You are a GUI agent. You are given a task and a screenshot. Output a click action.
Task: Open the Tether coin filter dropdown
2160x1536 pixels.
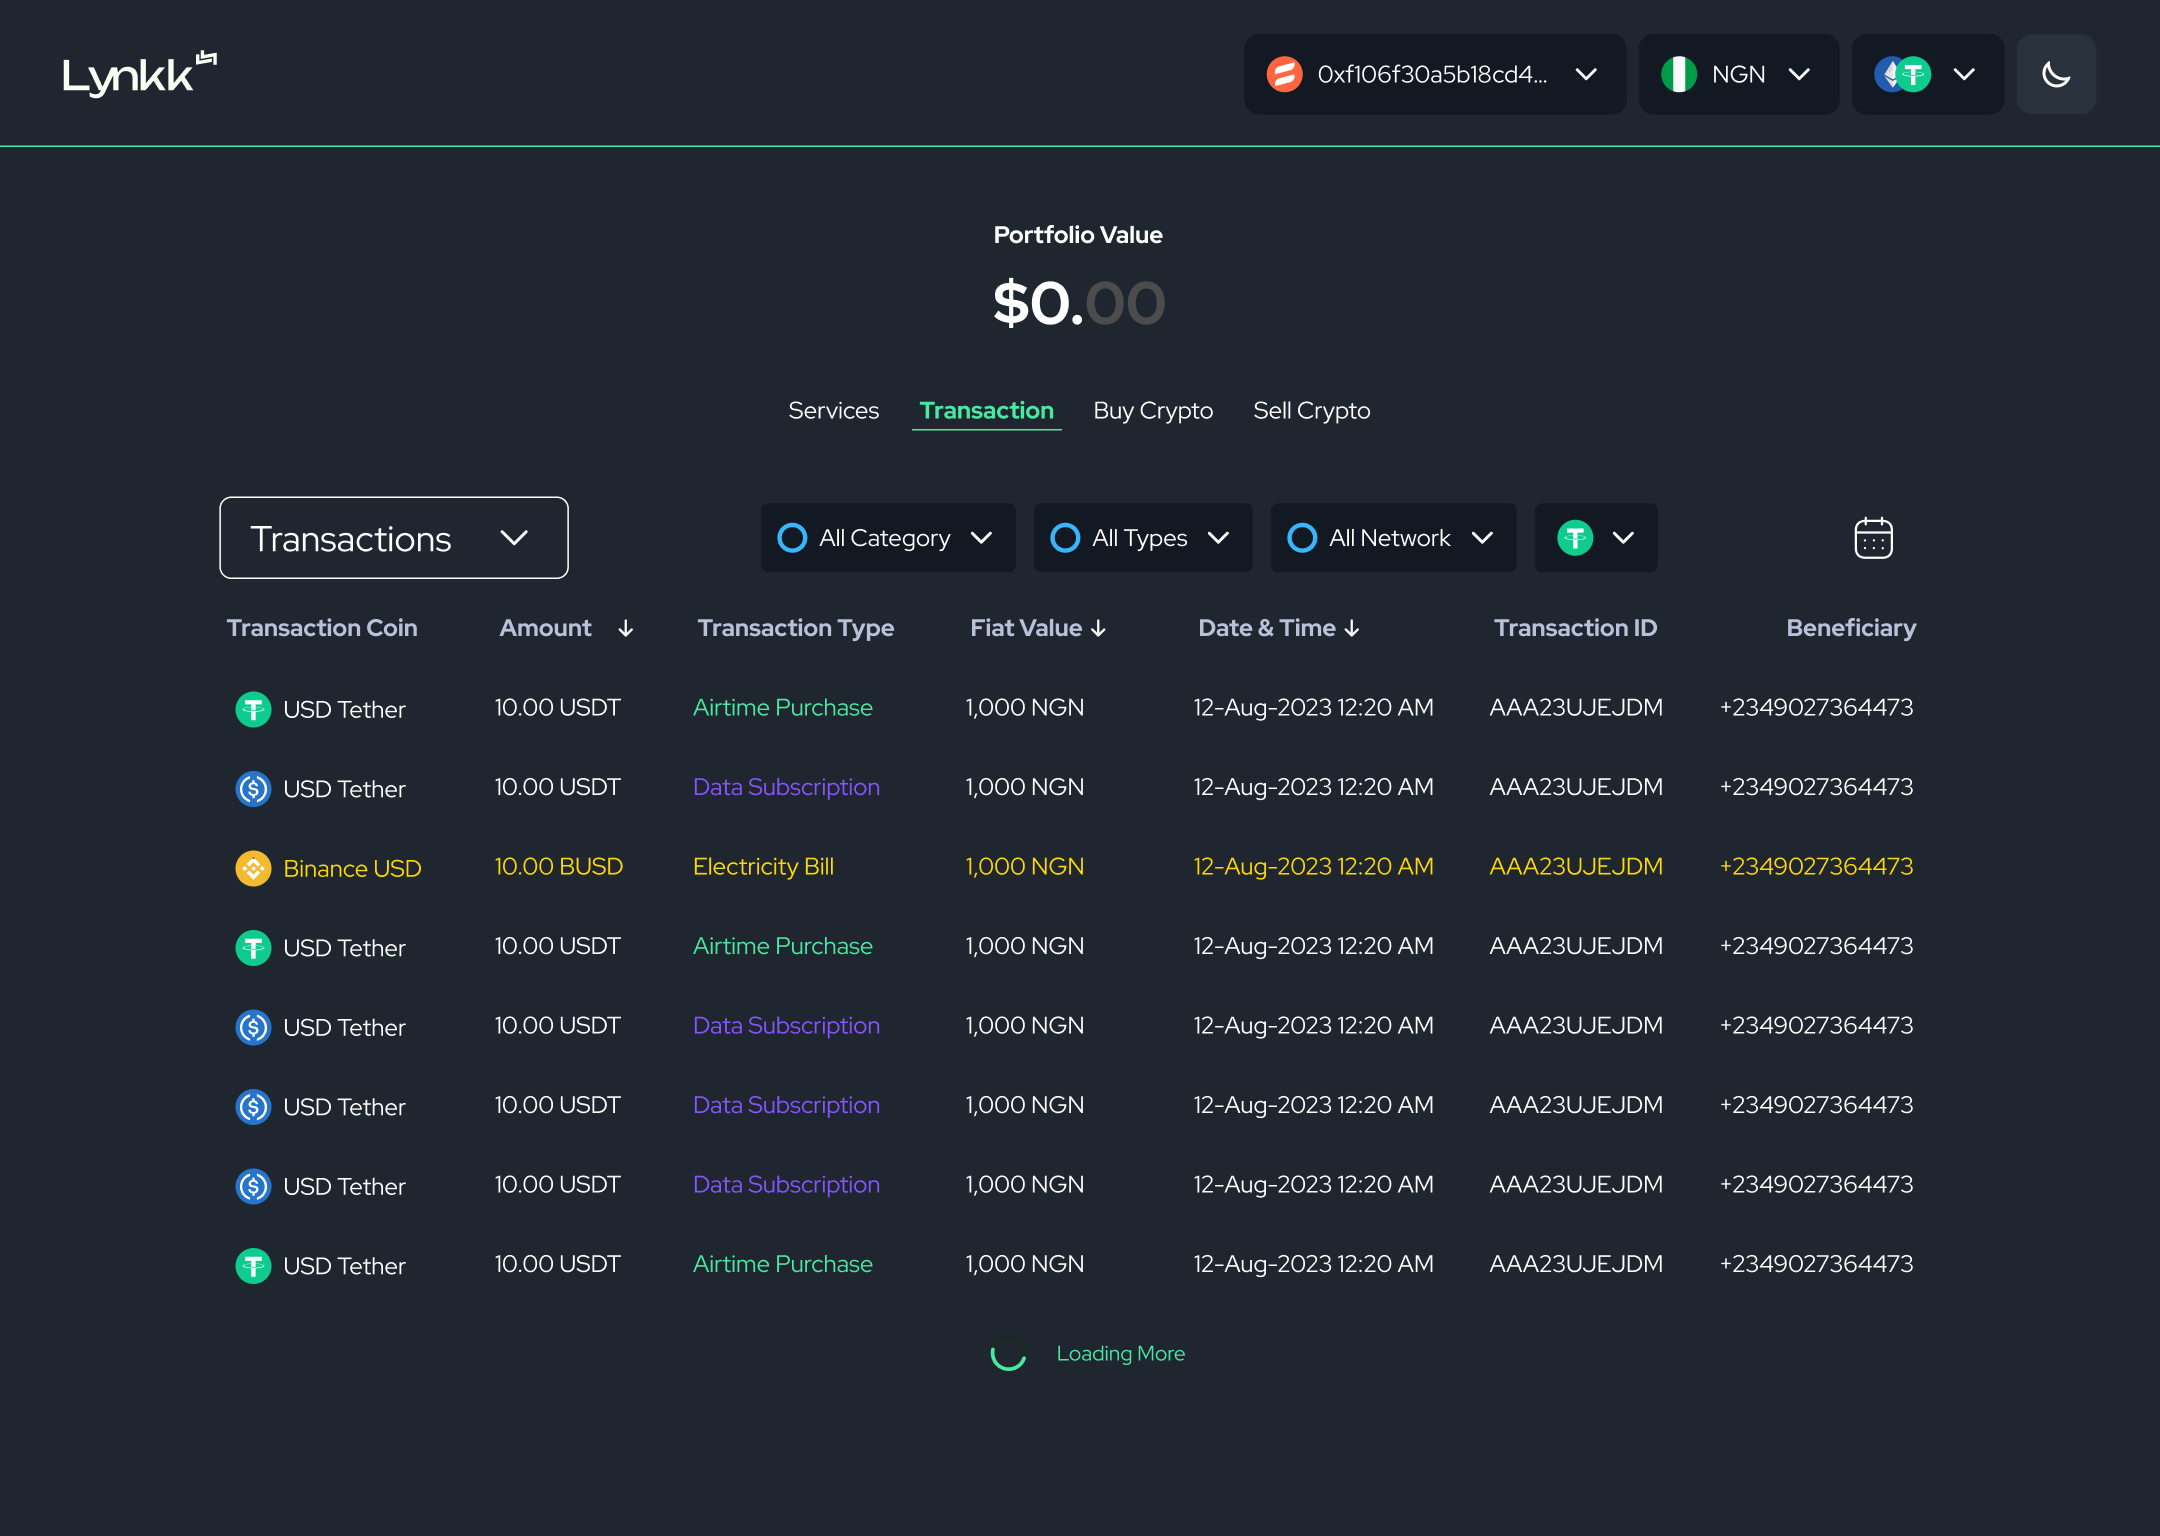[x=1596, y=538]
